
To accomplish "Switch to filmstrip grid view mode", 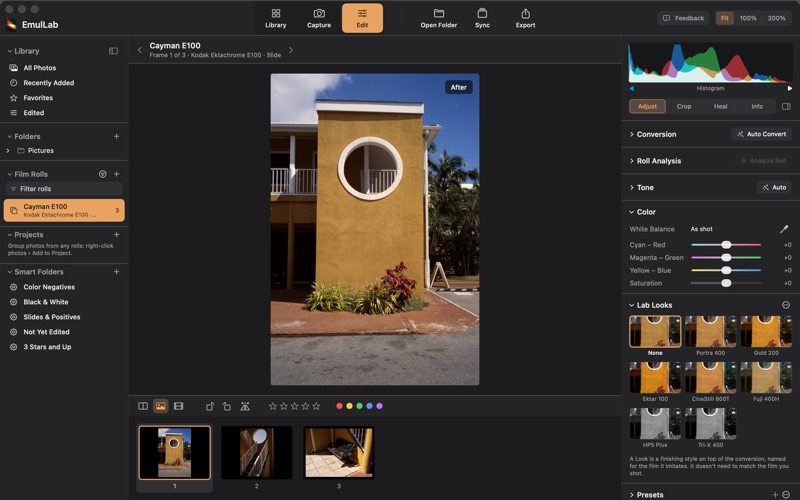I will tap(179, 406).
